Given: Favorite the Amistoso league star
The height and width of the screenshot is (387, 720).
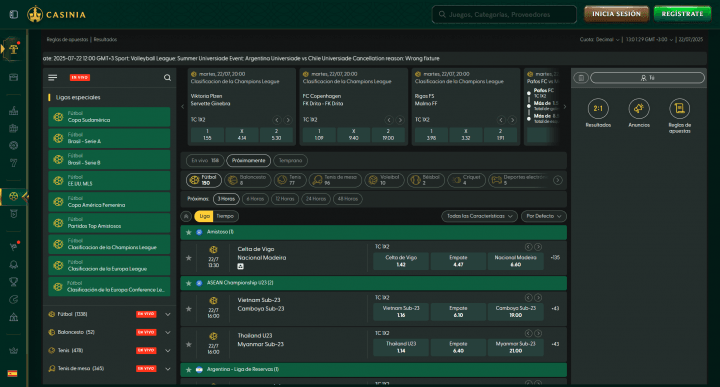Looking at the screenshot, I should [188, 232].
